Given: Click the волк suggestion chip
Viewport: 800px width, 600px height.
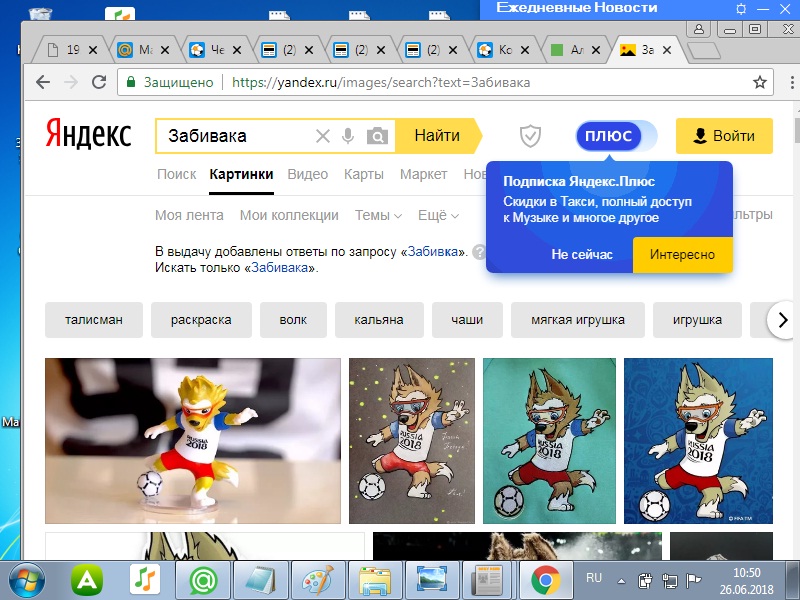Looking at the screenshot, I should [293, 320].
